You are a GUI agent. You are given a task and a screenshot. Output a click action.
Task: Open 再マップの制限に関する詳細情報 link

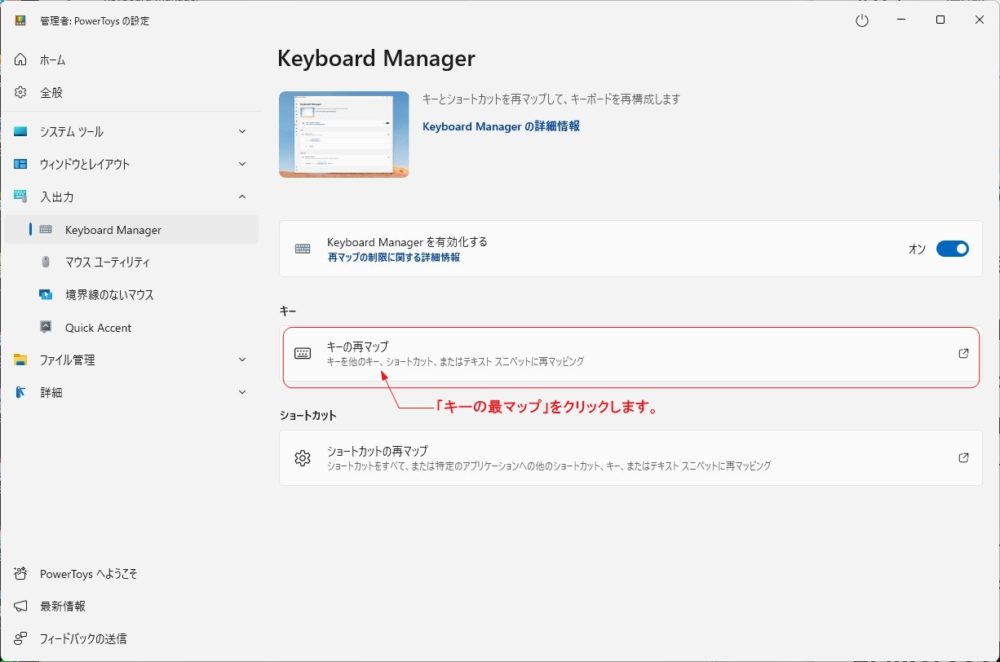coord(393,257)
